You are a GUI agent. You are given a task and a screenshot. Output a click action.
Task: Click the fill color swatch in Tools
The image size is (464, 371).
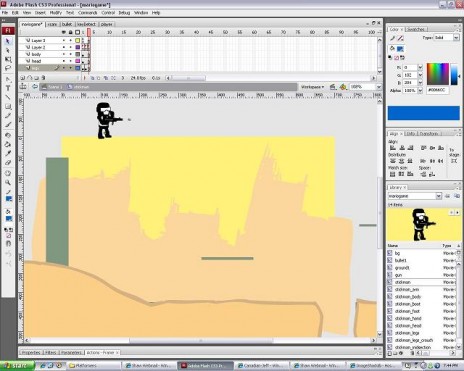coord(9,219)
